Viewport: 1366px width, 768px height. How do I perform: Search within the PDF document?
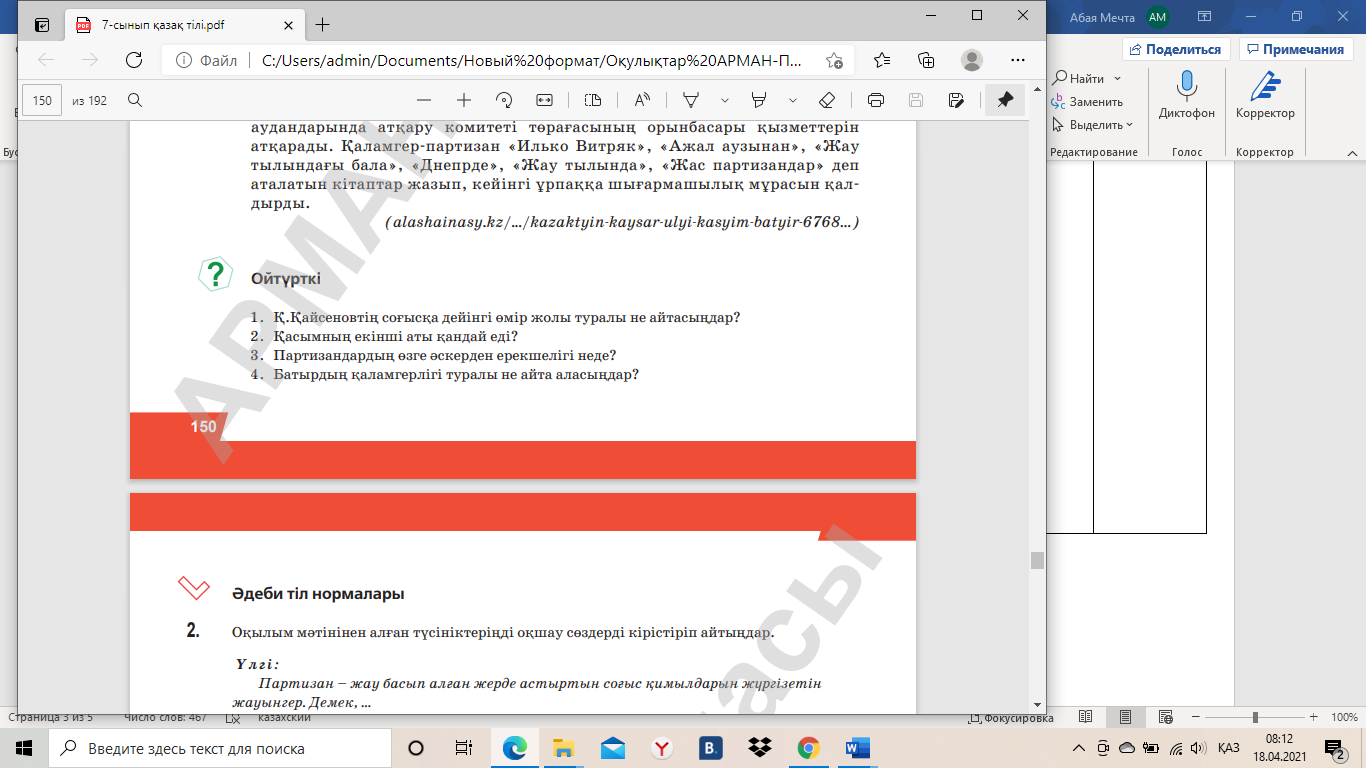point(135,100)
